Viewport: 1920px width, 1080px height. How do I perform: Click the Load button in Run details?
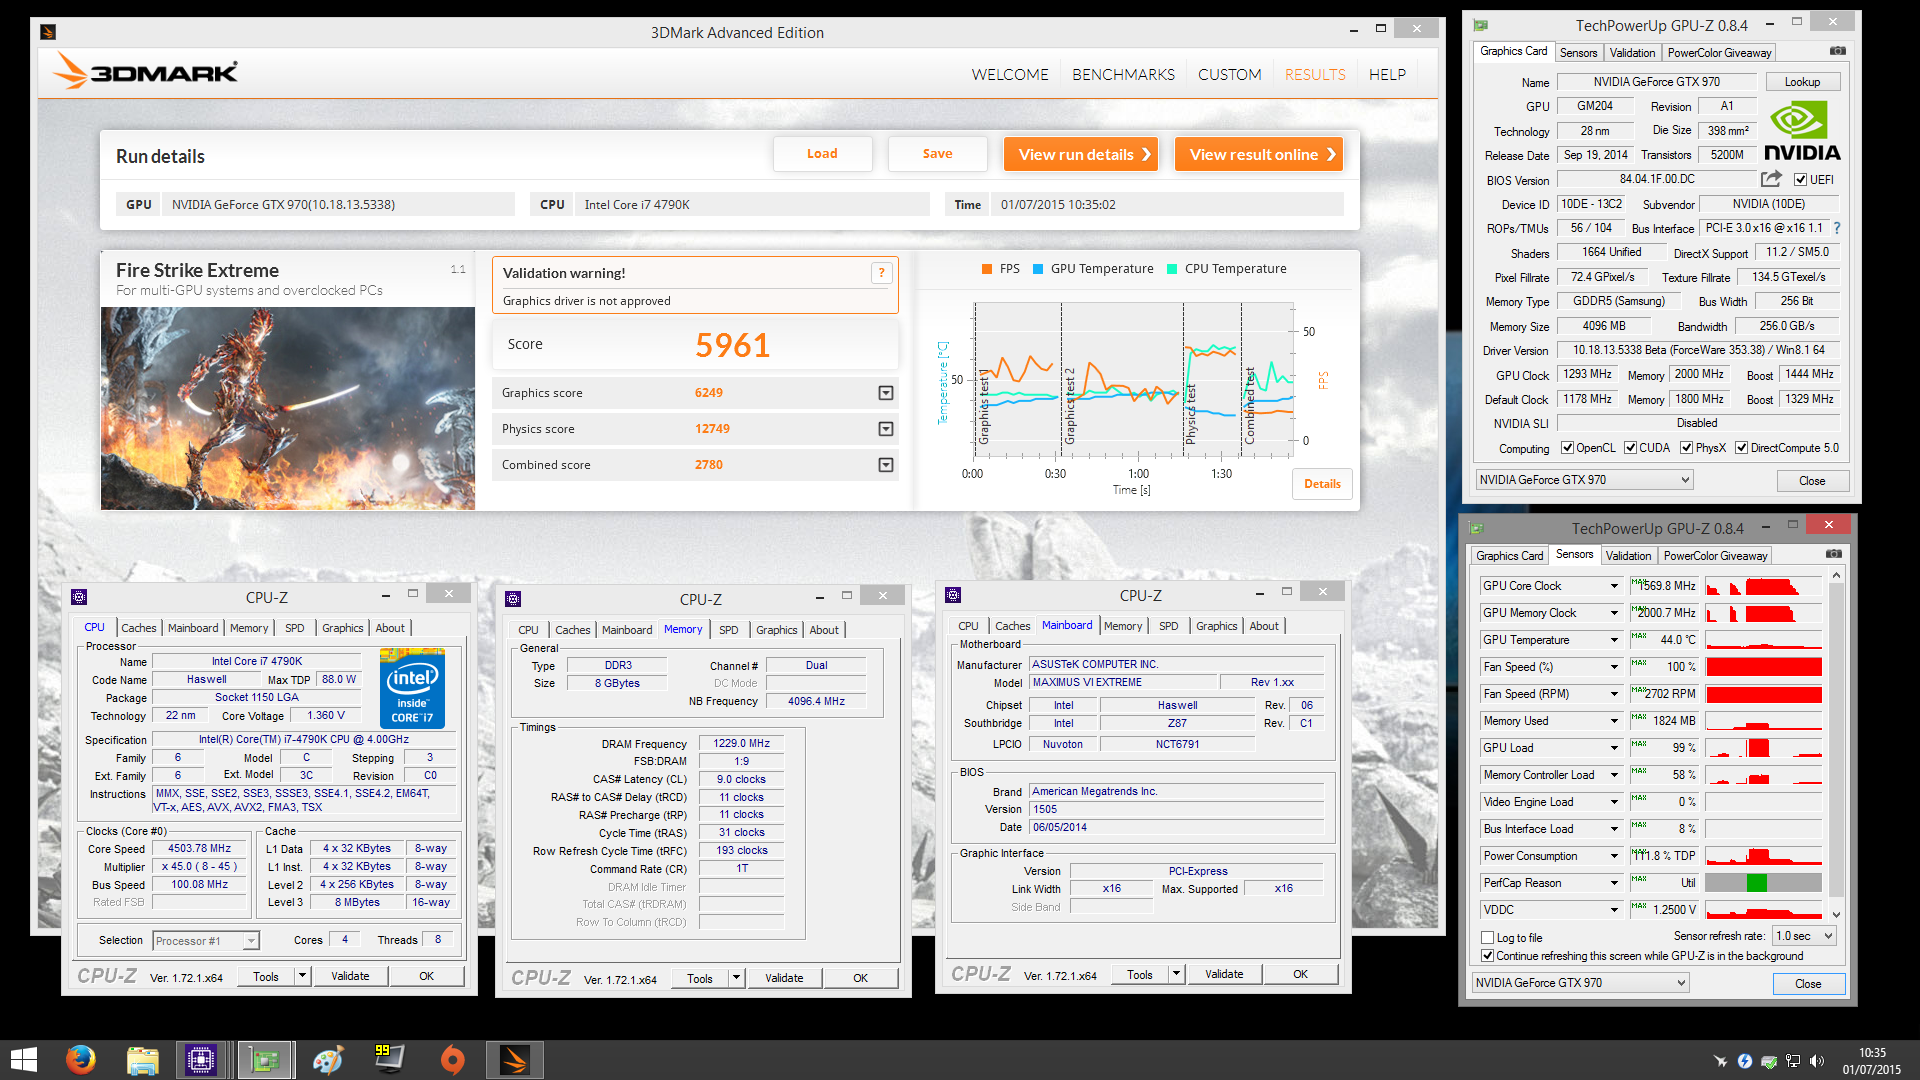(822, 154)
